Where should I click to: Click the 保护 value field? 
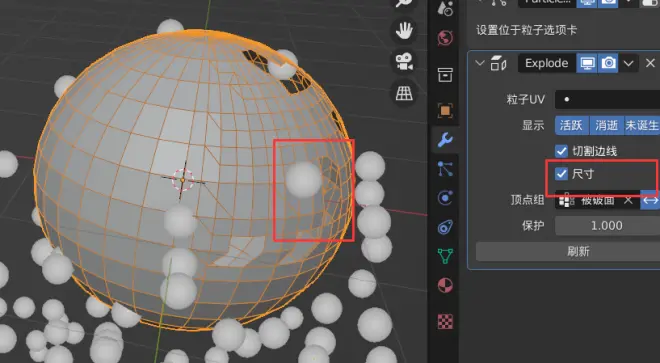coord(607,225)
